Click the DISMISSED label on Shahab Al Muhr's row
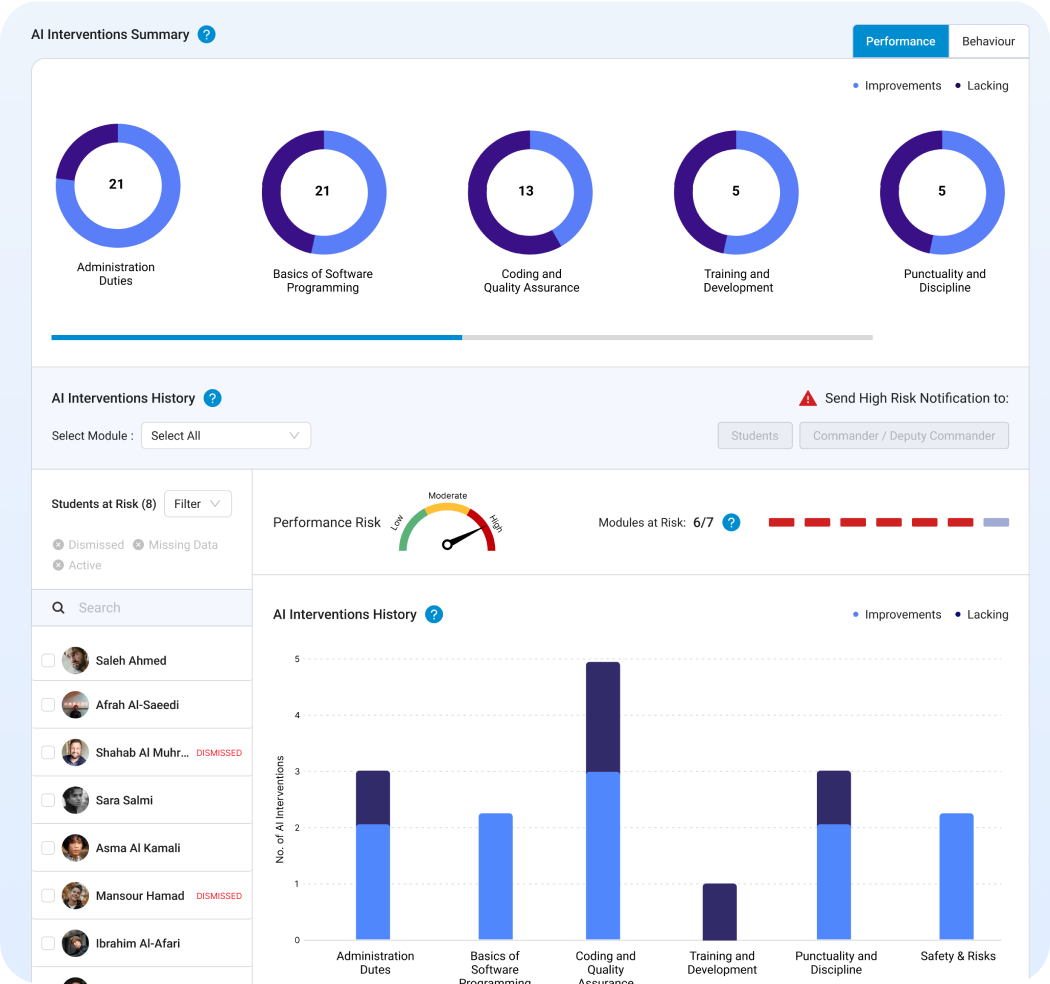The image size is (1050, 984). 219,753
